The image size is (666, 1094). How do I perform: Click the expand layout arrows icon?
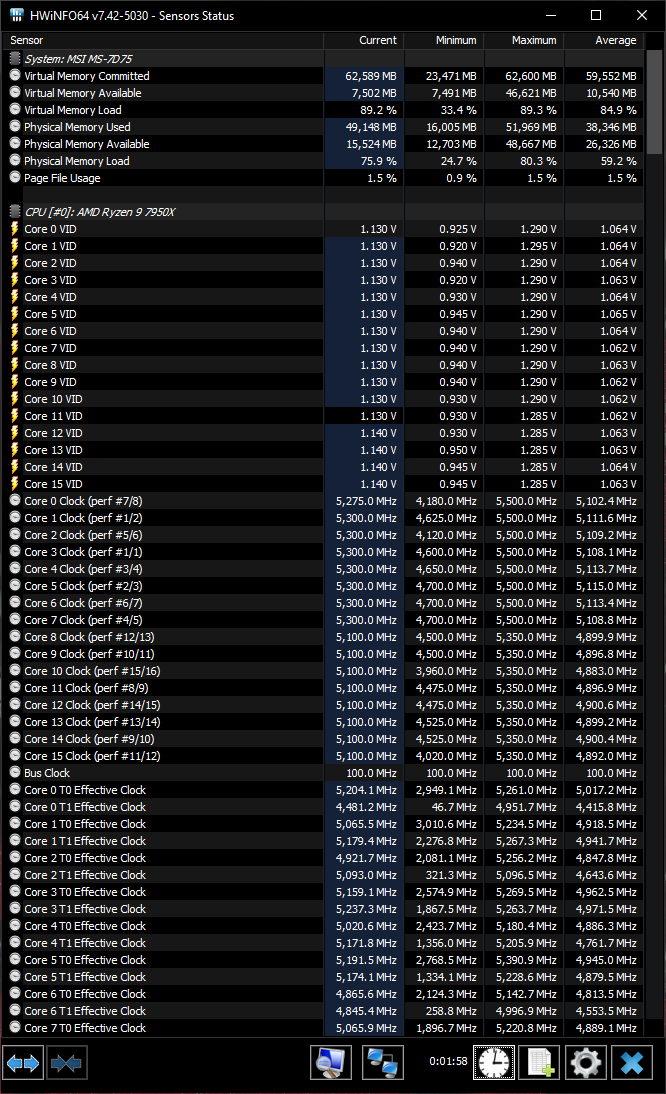pyautogui.click(x=23, y=1063)
